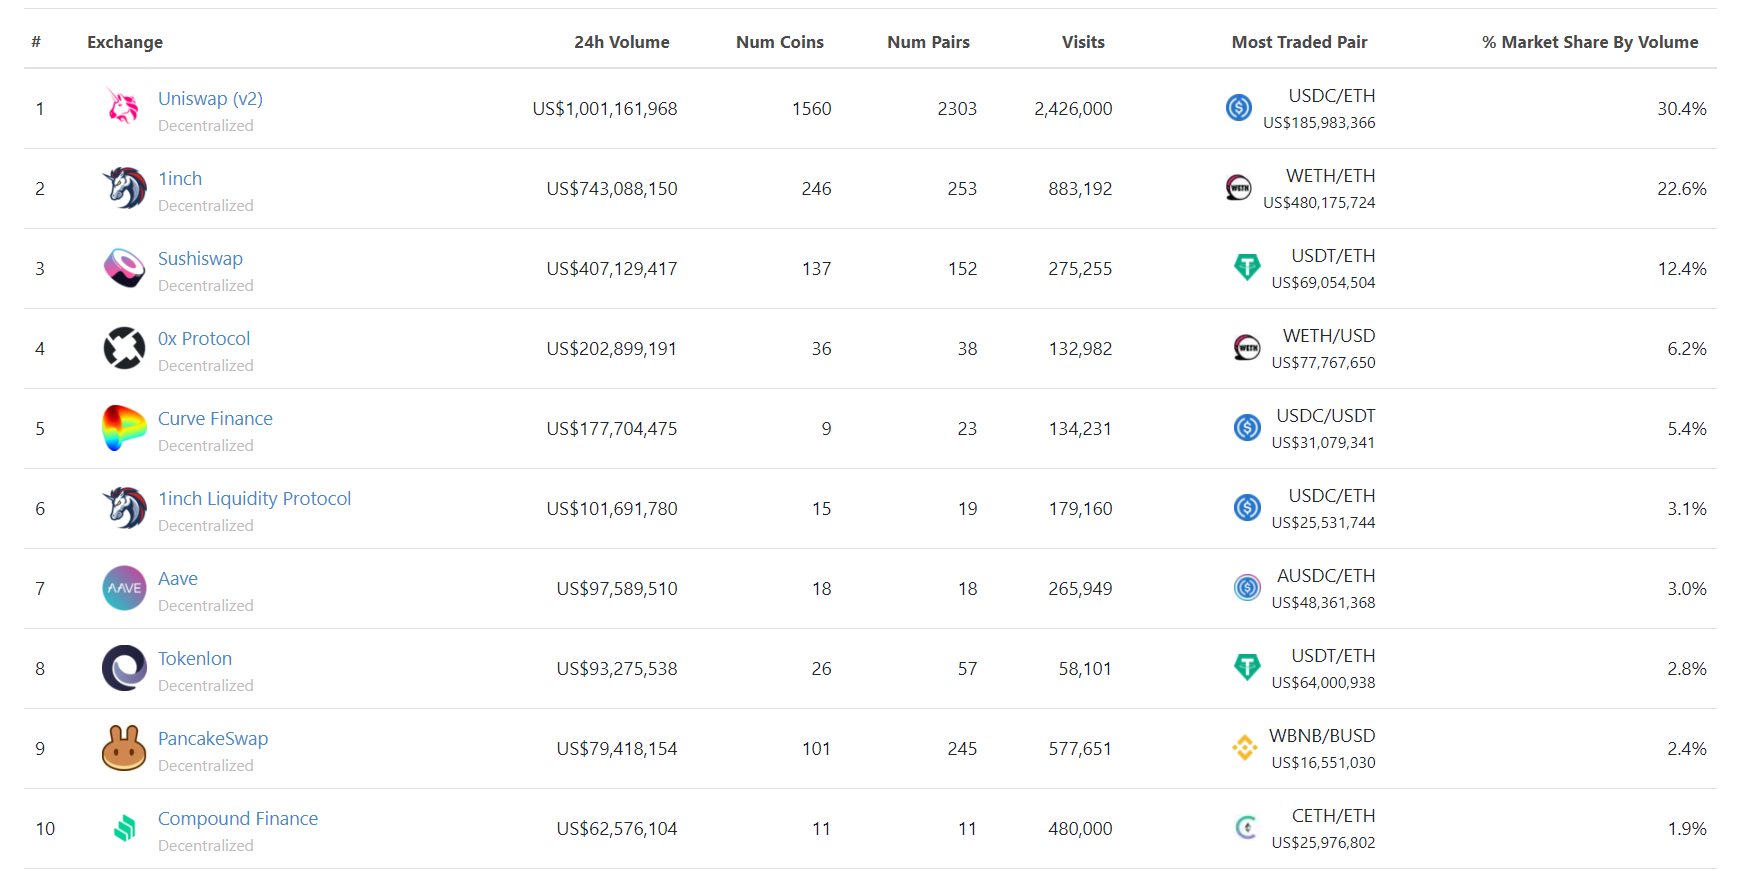Click USDC icon in Curve Finance row

tap(1247, 427)
